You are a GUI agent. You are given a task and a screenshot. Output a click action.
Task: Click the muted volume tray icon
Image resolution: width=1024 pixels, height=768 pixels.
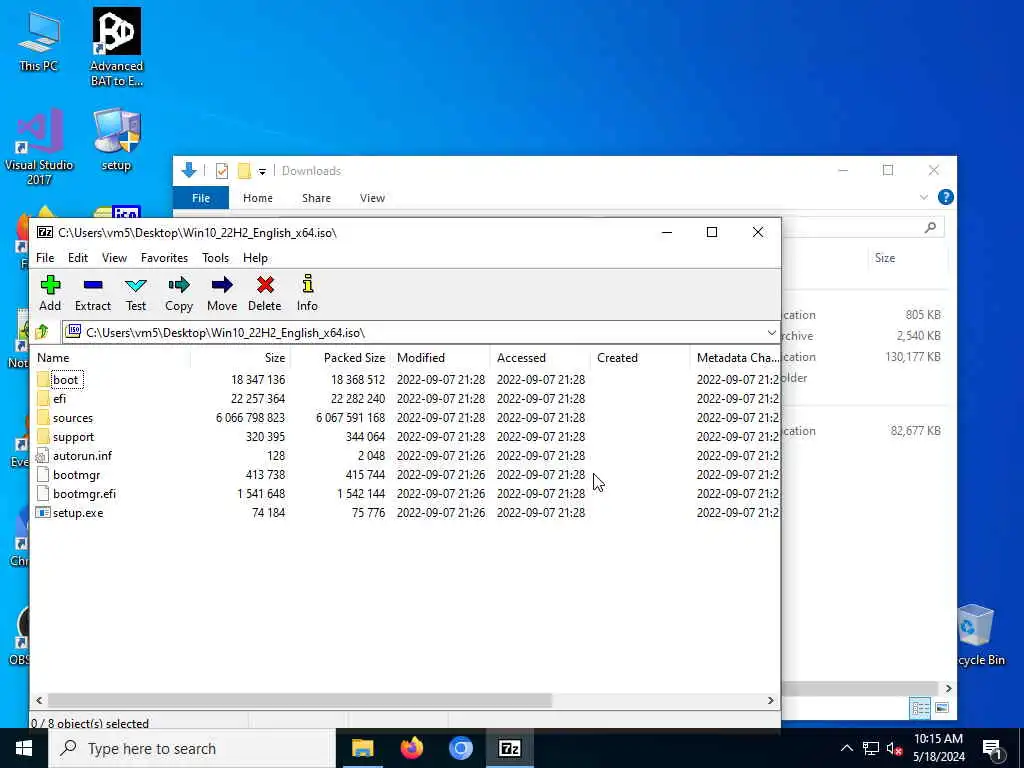point(895,748)
